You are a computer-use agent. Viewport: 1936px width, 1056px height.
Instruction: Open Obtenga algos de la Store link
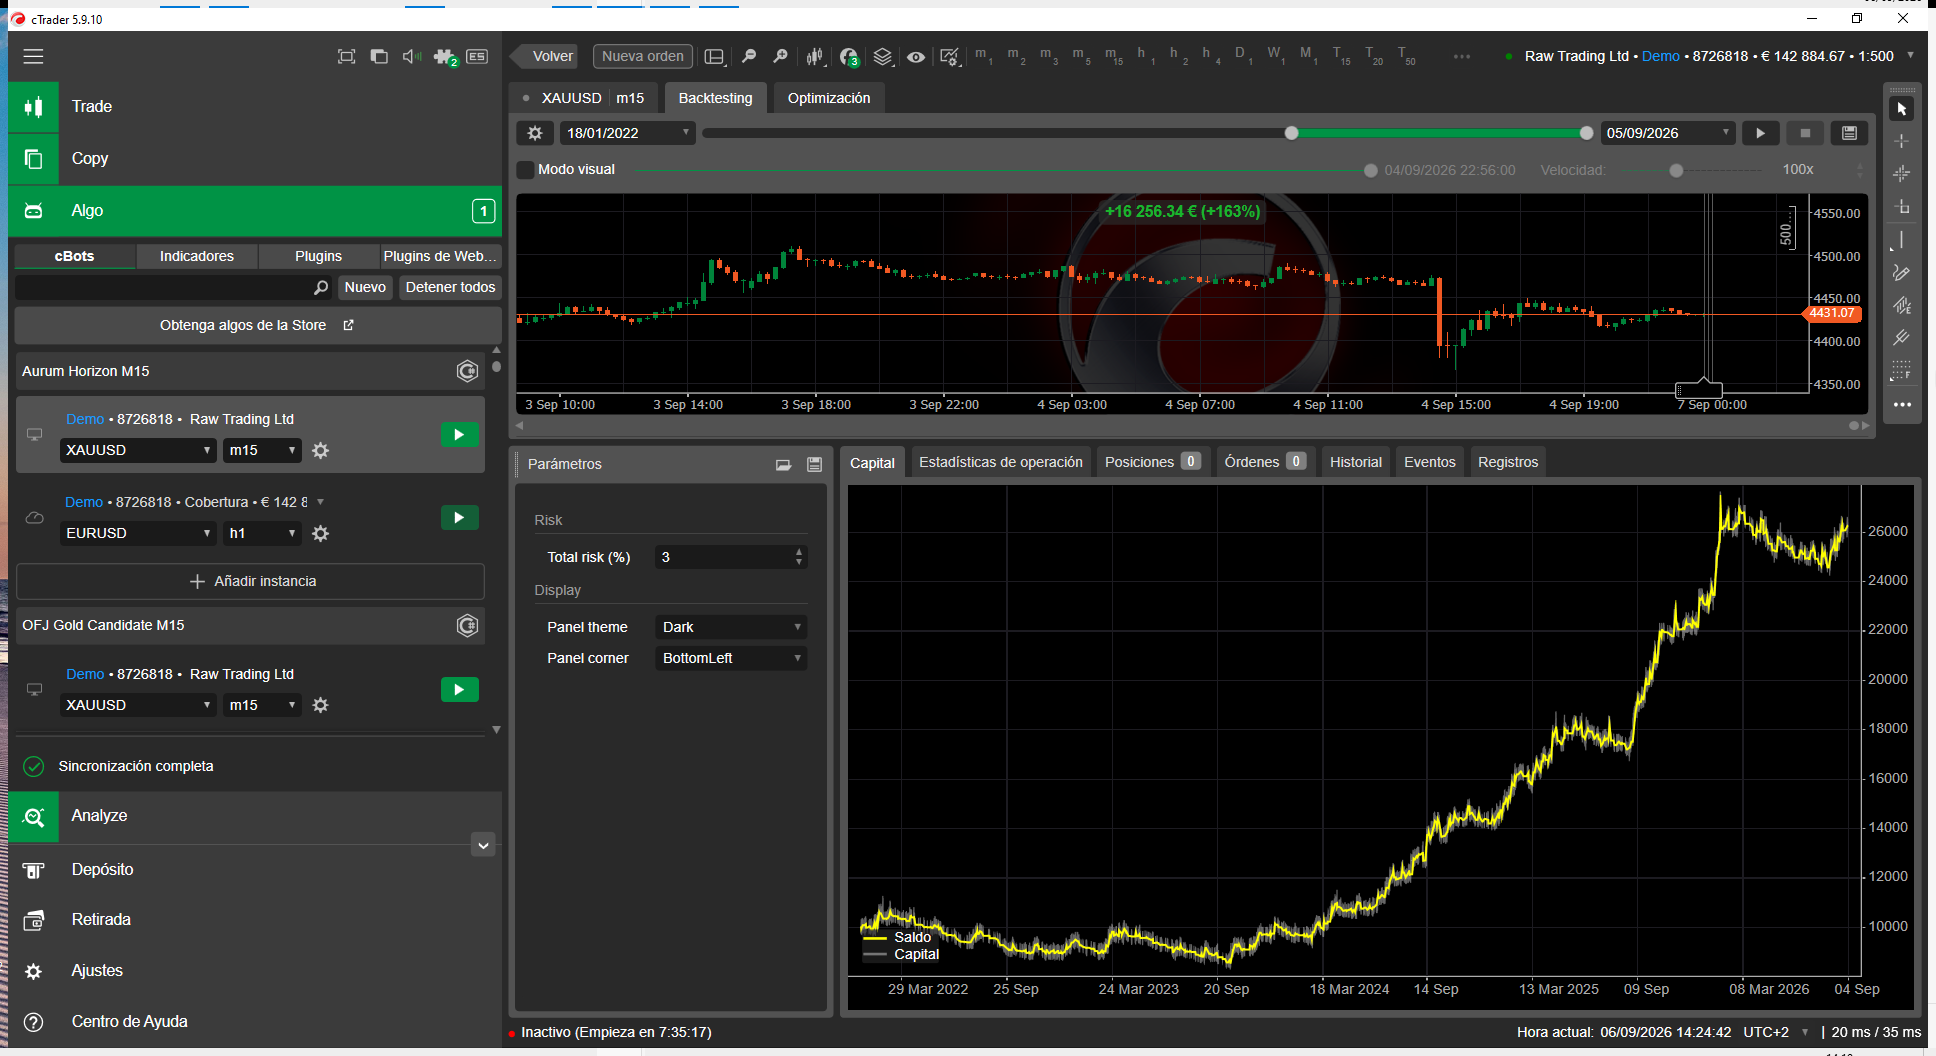point(258,326)
